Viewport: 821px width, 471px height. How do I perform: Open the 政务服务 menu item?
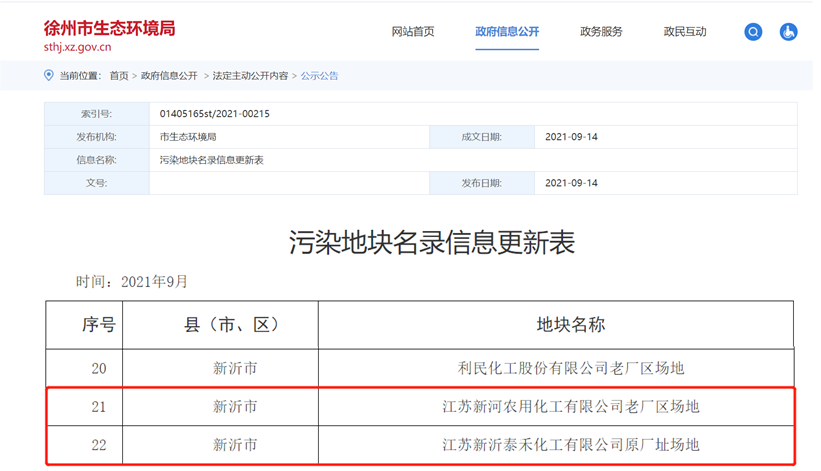click(x=601, y=32)
